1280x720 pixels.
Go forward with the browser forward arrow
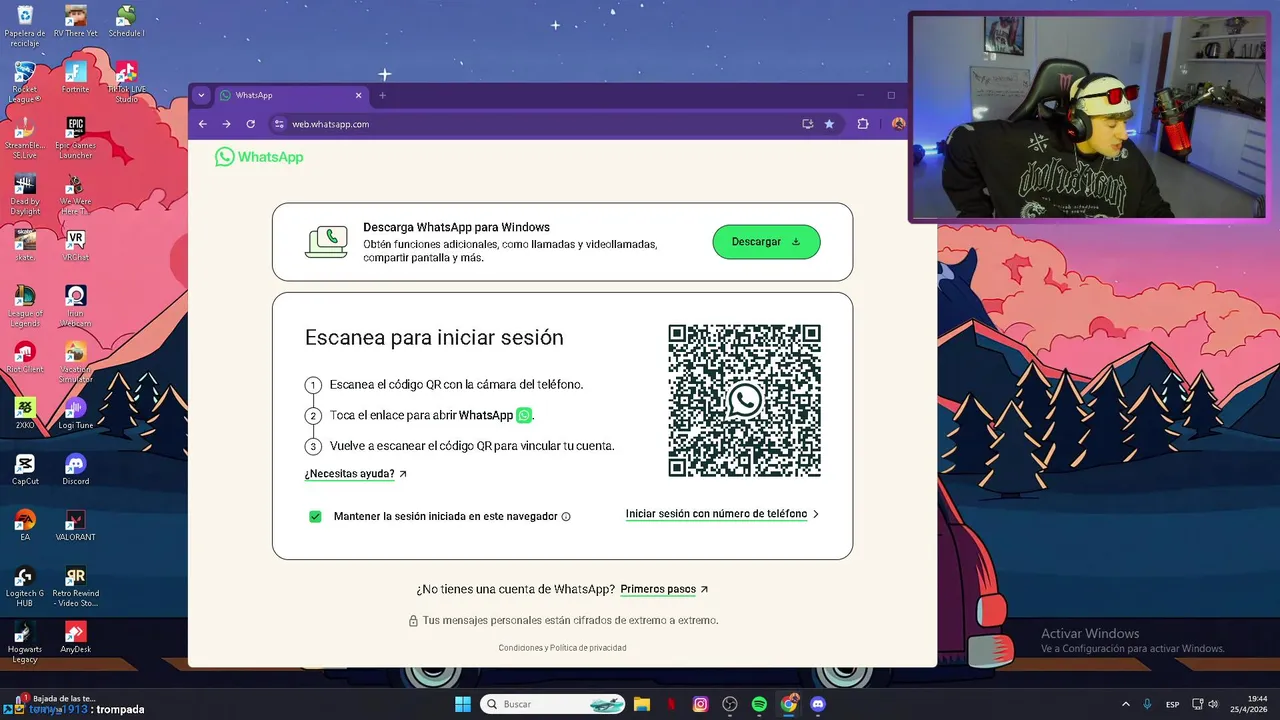226,124
